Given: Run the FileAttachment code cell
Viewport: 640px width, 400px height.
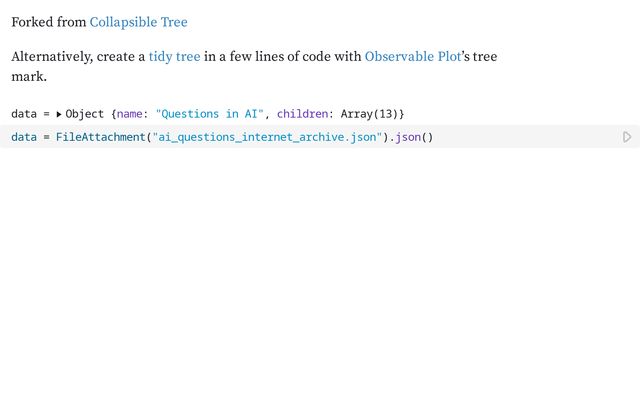Looking at the screenshot, I should coord(627,137).
